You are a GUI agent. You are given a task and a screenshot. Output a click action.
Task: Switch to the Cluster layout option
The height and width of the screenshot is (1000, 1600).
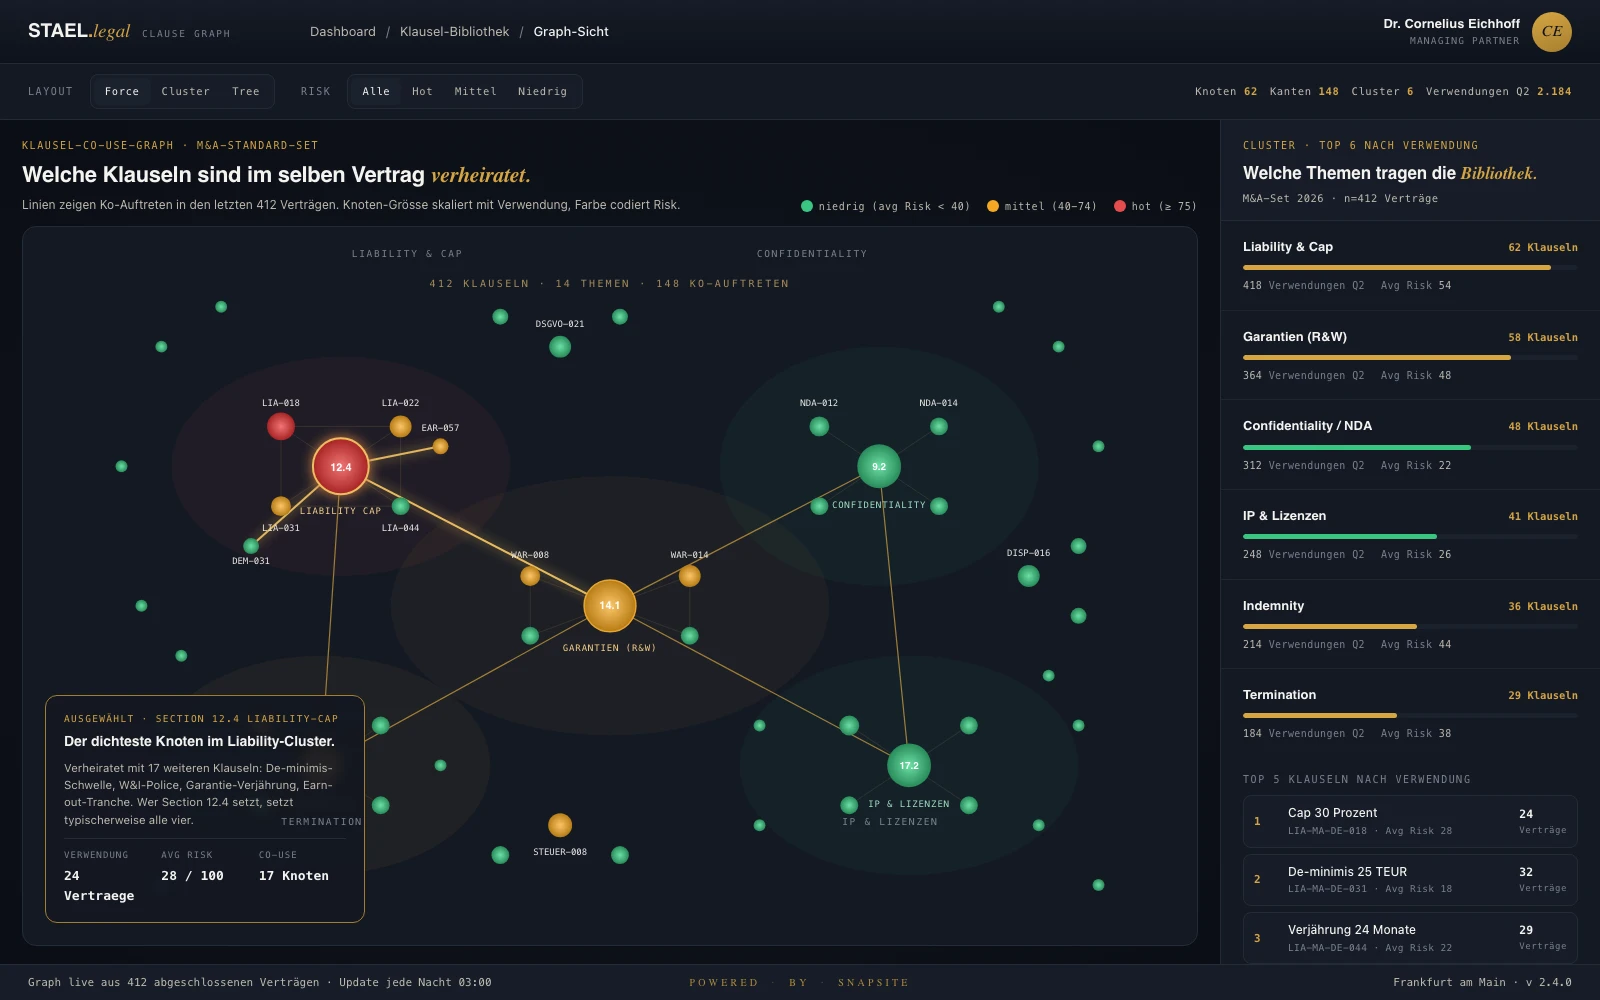(186, 91)
